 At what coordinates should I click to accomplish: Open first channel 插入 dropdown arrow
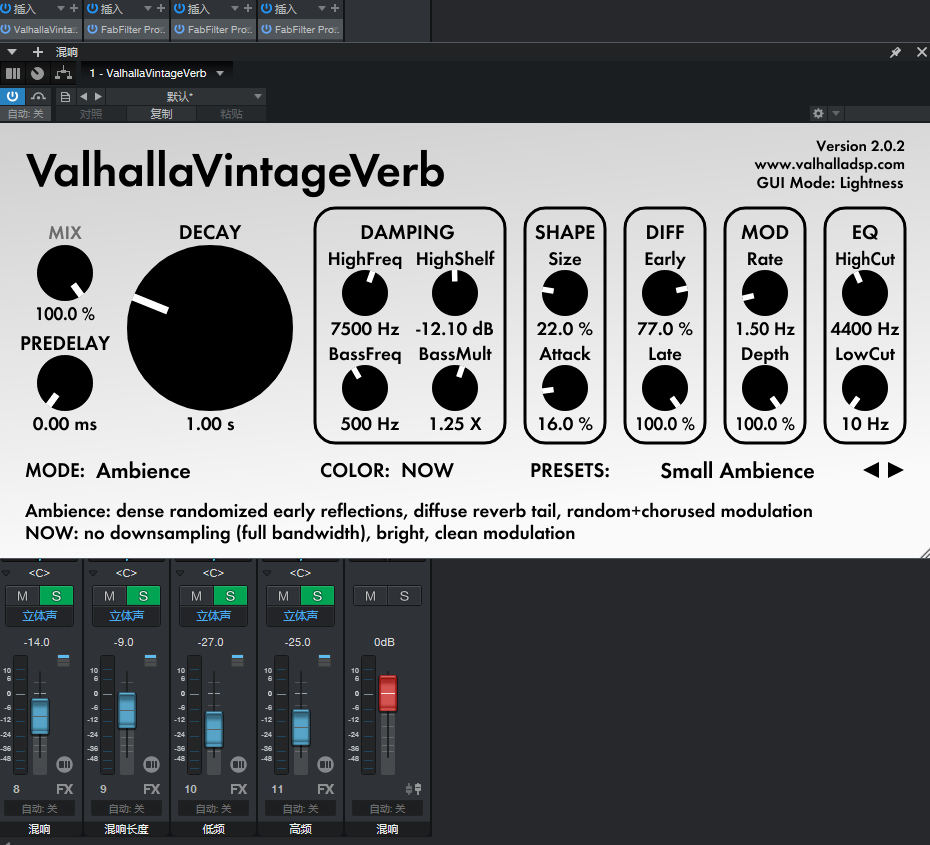pos(60,8)
